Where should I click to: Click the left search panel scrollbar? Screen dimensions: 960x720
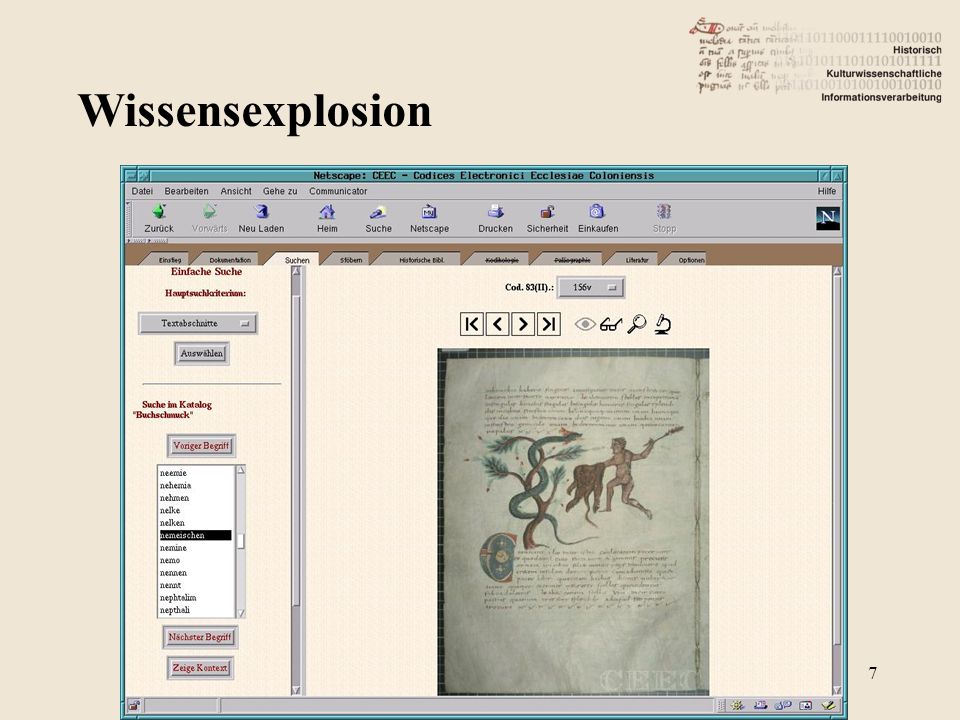(296, 481)
